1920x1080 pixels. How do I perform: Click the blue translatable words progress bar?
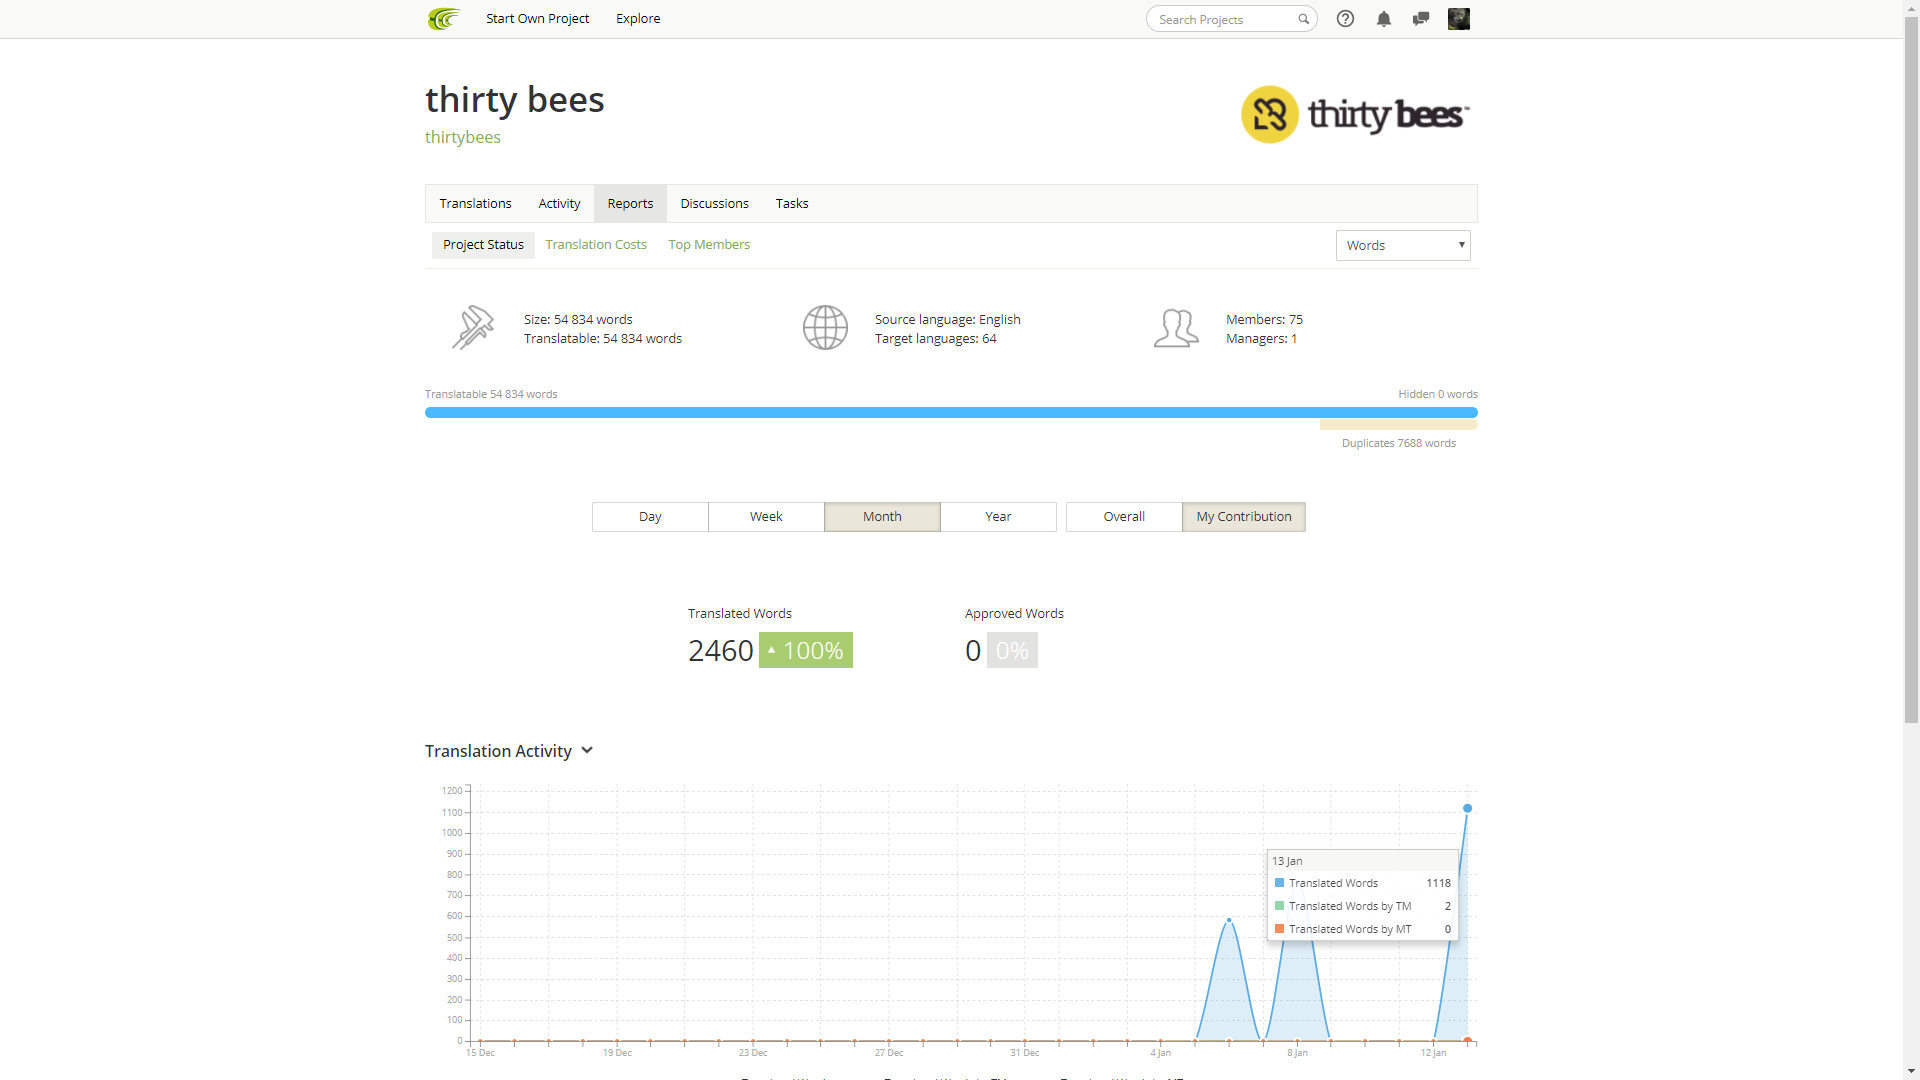point(951,412)
